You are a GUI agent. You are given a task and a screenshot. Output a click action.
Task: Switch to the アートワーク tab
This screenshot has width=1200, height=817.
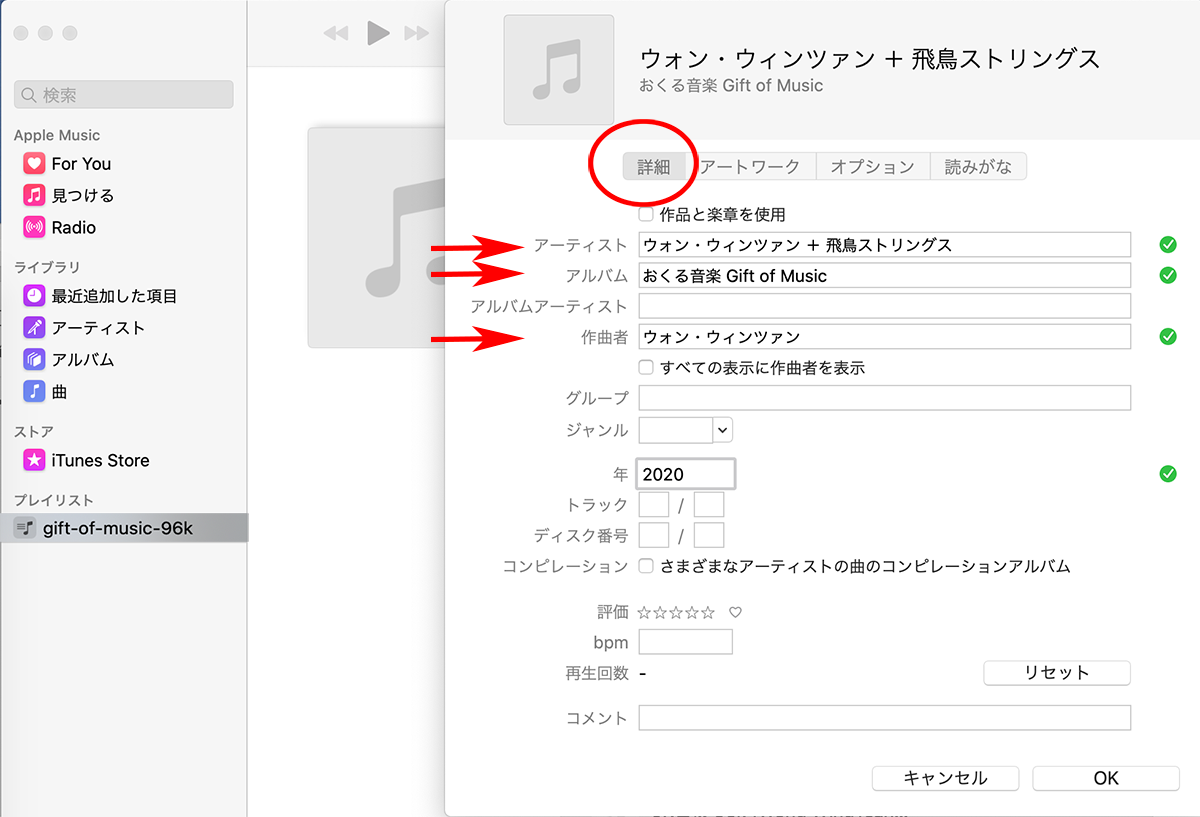(750, 167)
